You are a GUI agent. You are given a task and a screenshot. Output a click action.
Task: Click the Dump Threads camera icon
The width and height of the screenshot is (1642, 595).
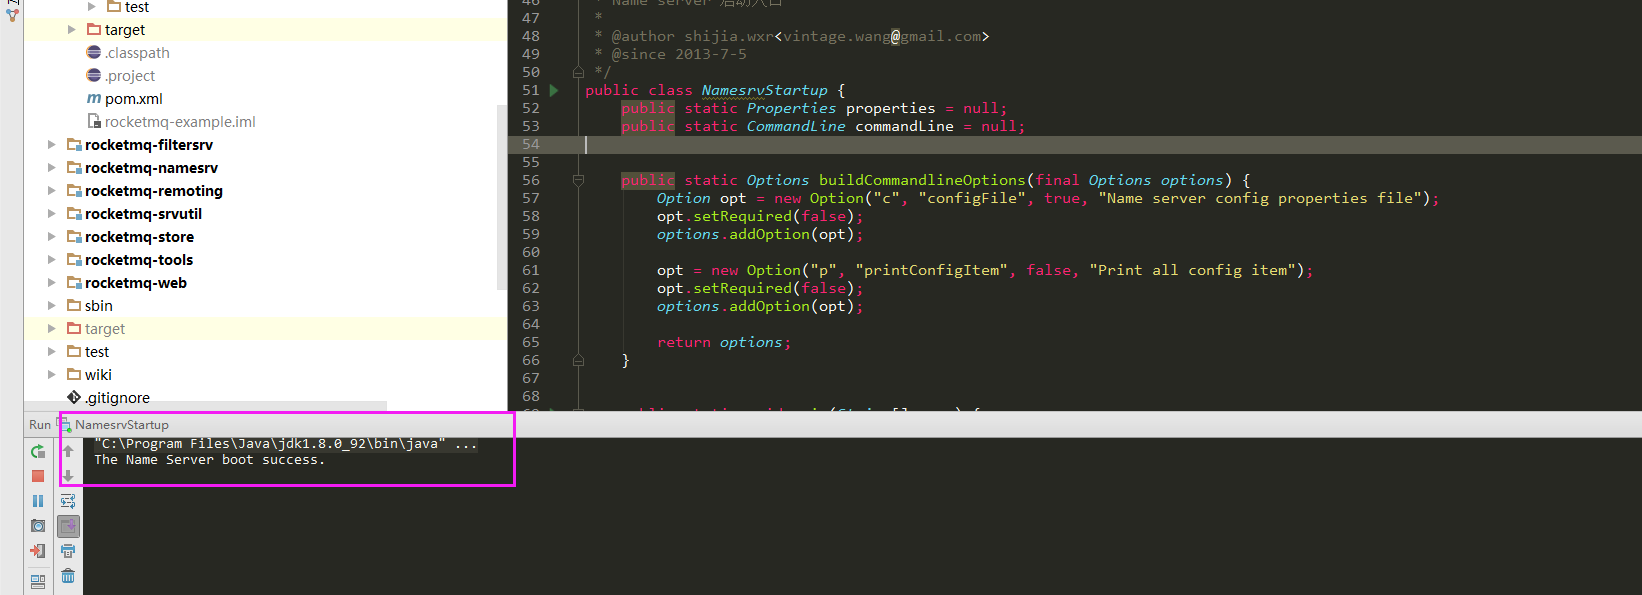coord(38,526)
